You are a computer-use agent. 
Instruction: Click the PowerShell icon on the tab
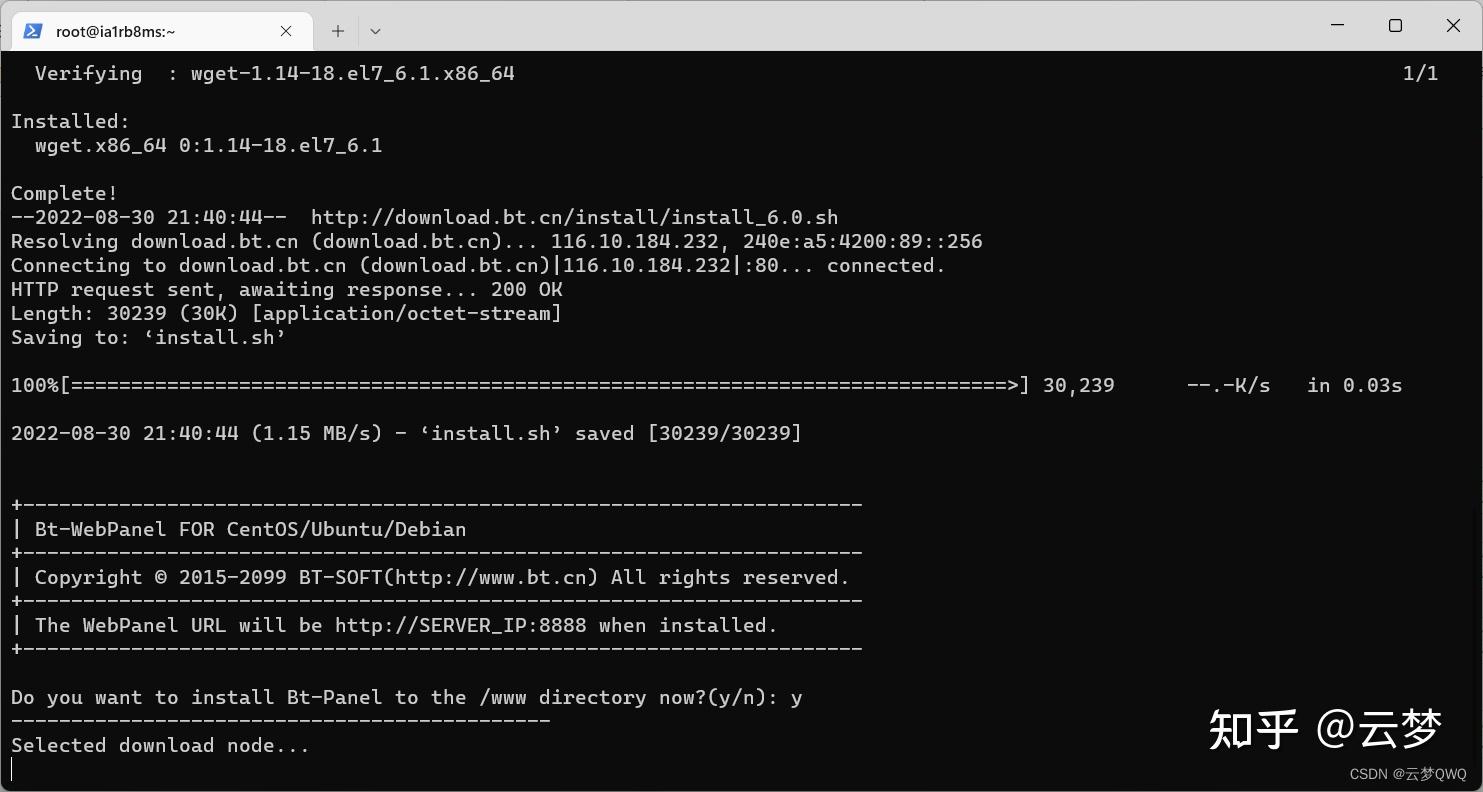coord(32,31)
